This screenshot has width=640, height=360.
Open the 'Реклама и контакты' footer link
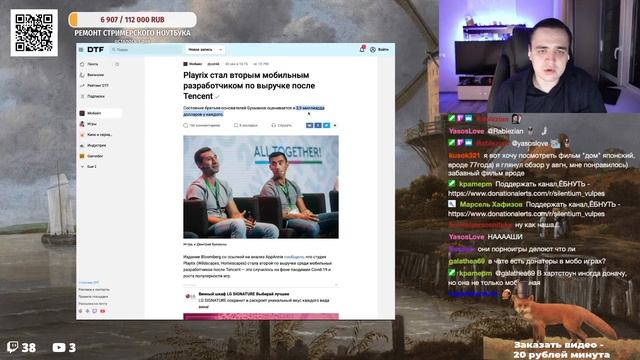tap(94, 289)
